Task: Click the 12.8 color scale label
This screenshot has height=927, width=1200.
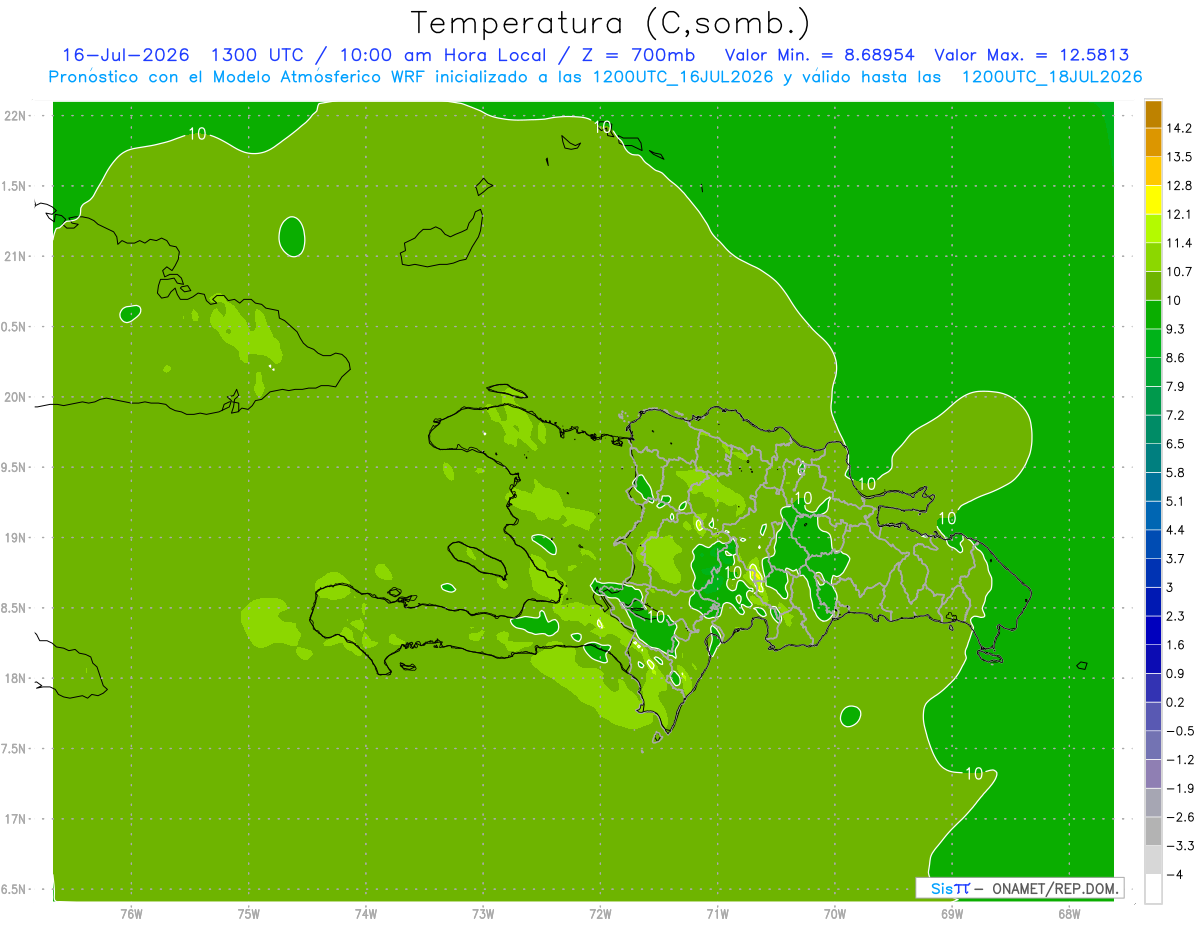Action: (x=1178, y=186)
